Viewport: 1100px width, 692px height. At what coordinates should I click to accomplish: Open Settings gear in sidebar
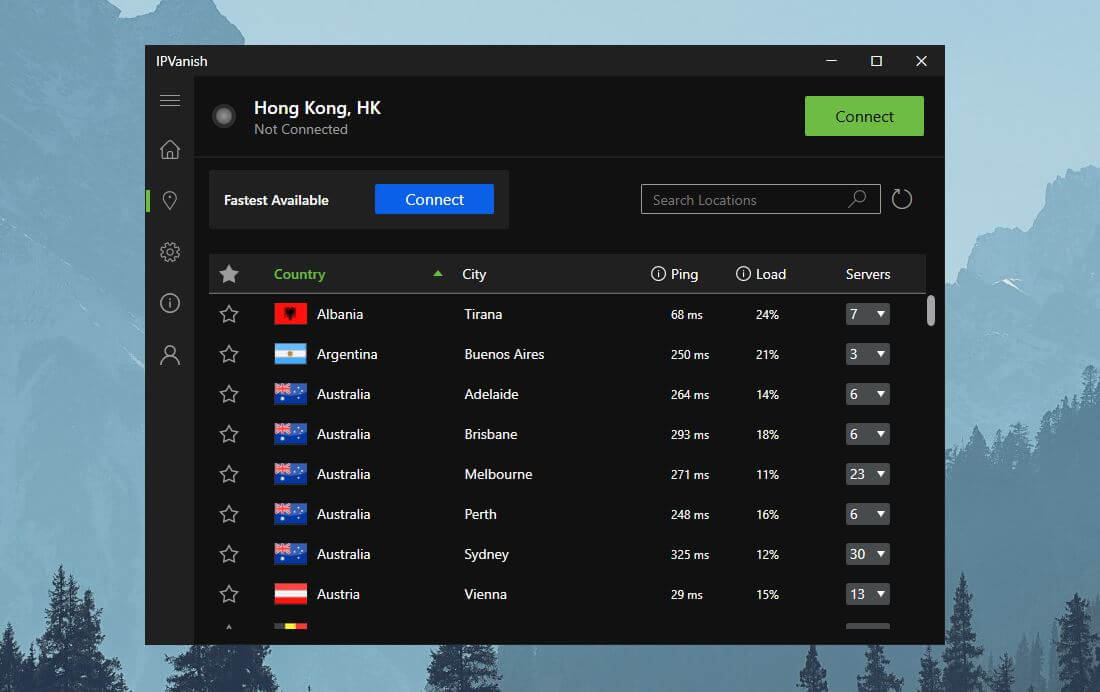coord(170,252)
